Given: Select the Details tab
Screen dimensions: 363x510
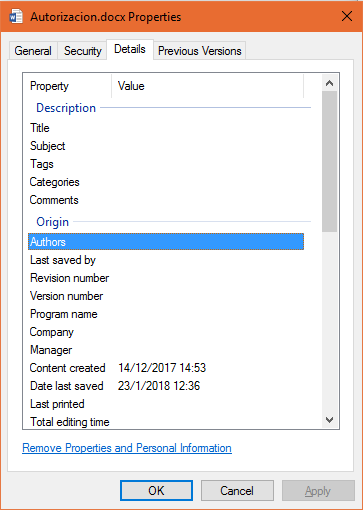Looking at the screenshot, I should tap(130, 49).
